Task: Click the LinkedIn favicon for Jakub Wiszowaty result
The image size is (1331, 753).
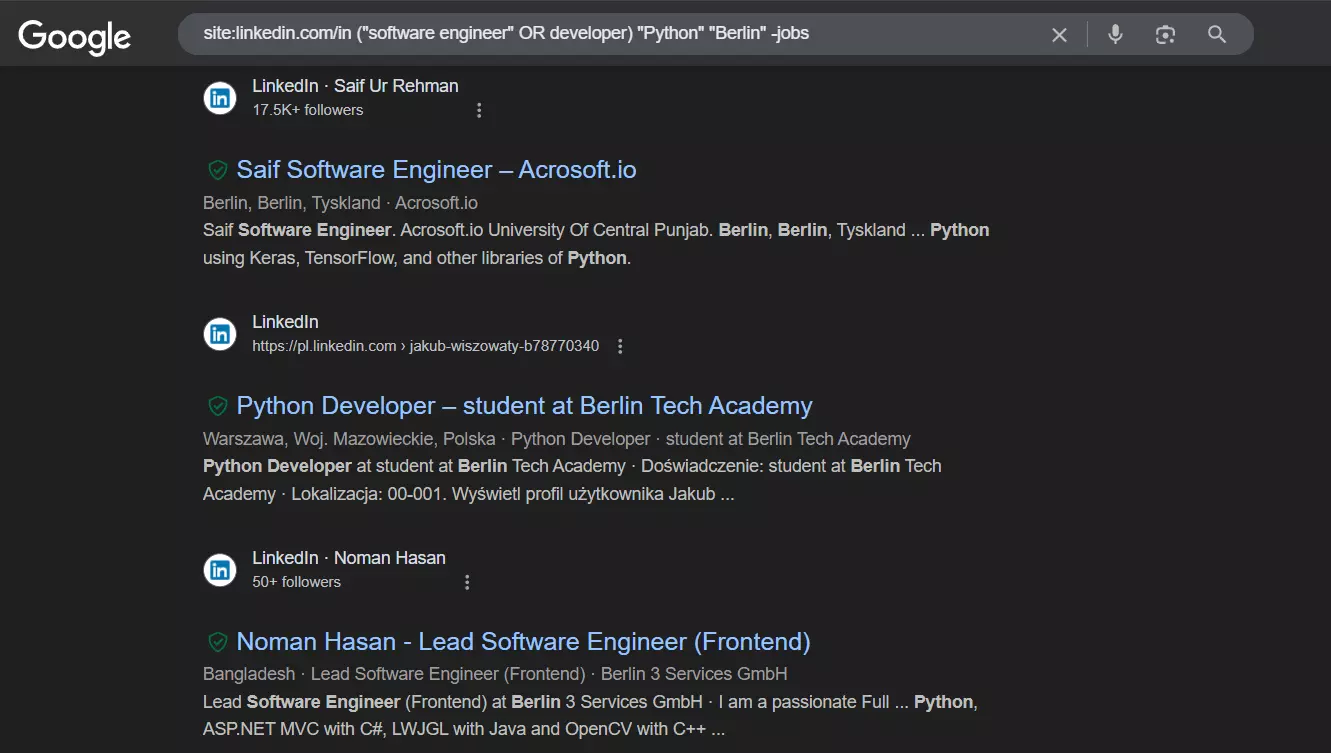Action: 219,334
